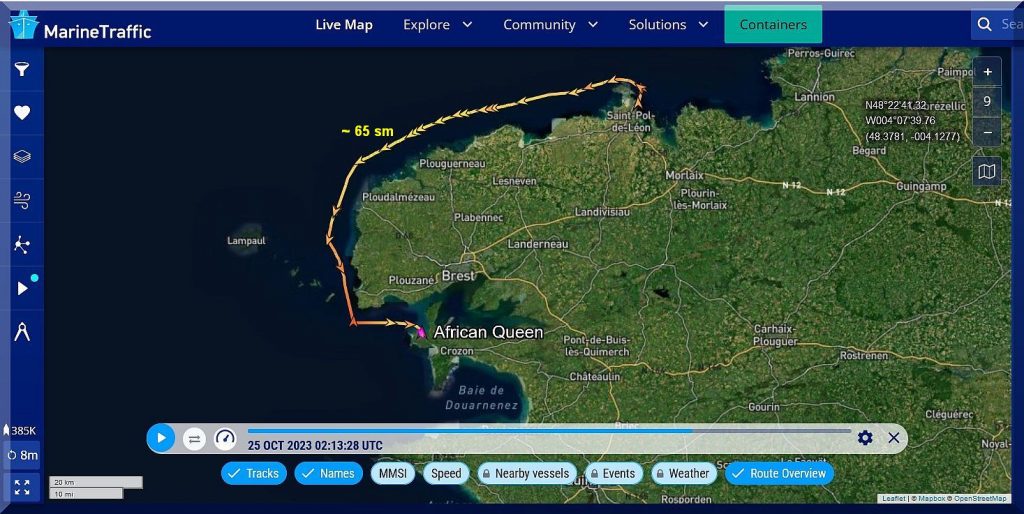1024x514 pixels.
Task: Enable the MMSI label button
Action: pyautogui.click(x=392, y=473)
